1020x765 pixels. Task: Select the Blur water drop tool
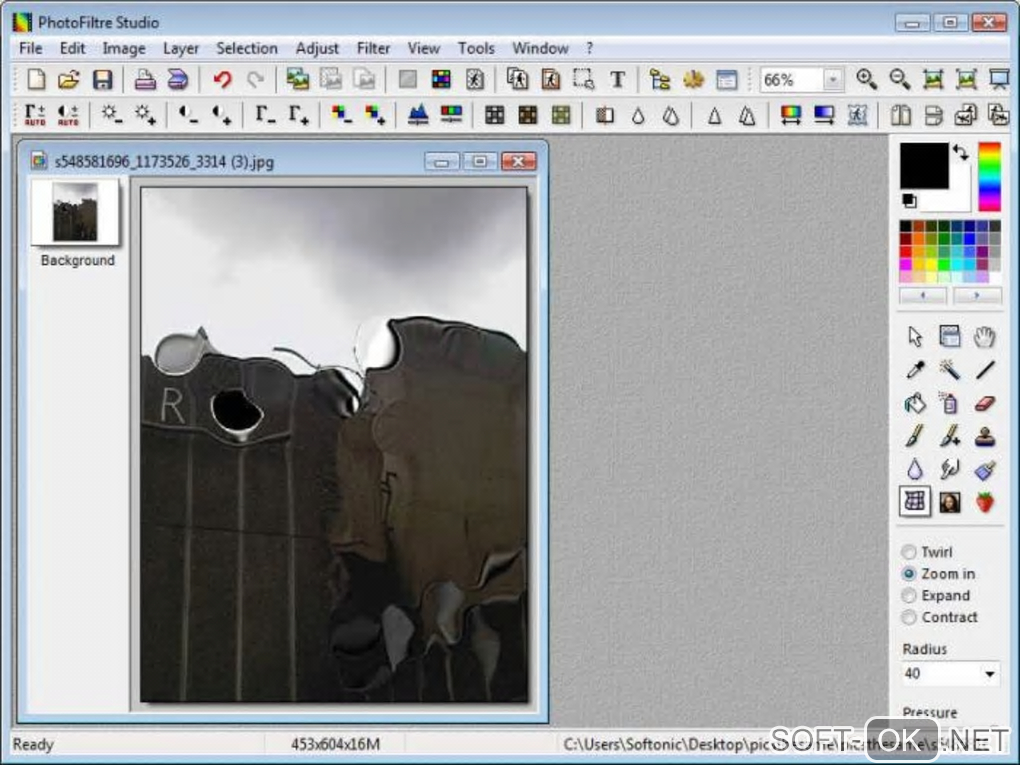915,469
